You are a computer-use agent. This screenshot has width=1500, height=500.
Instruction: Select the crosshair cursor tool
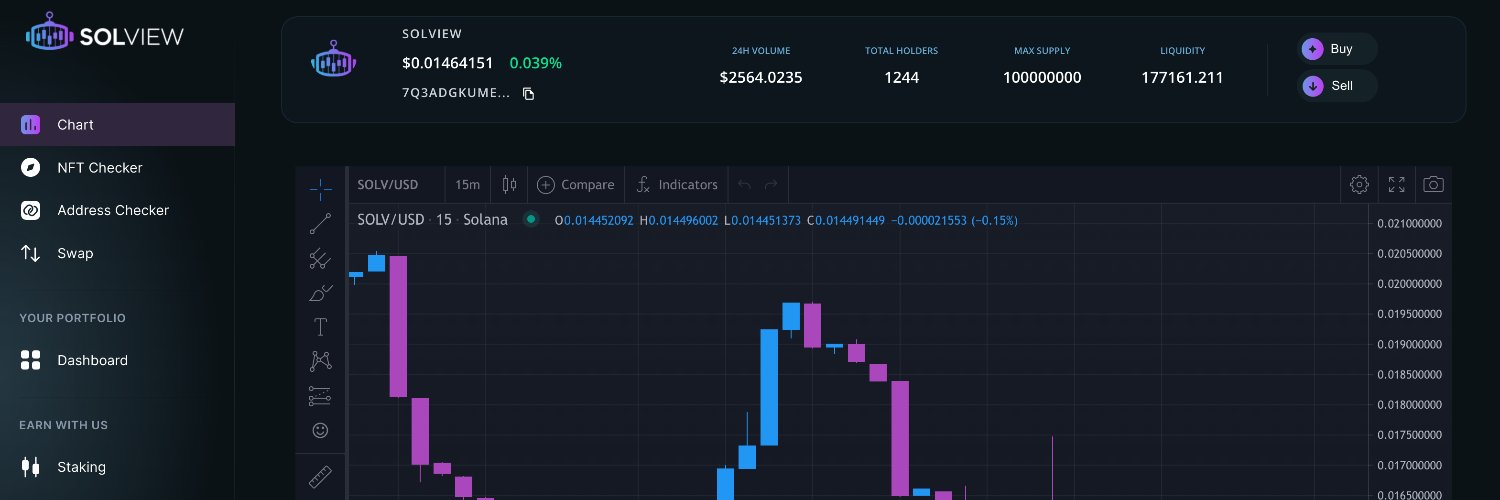click(x=320, y=188)
